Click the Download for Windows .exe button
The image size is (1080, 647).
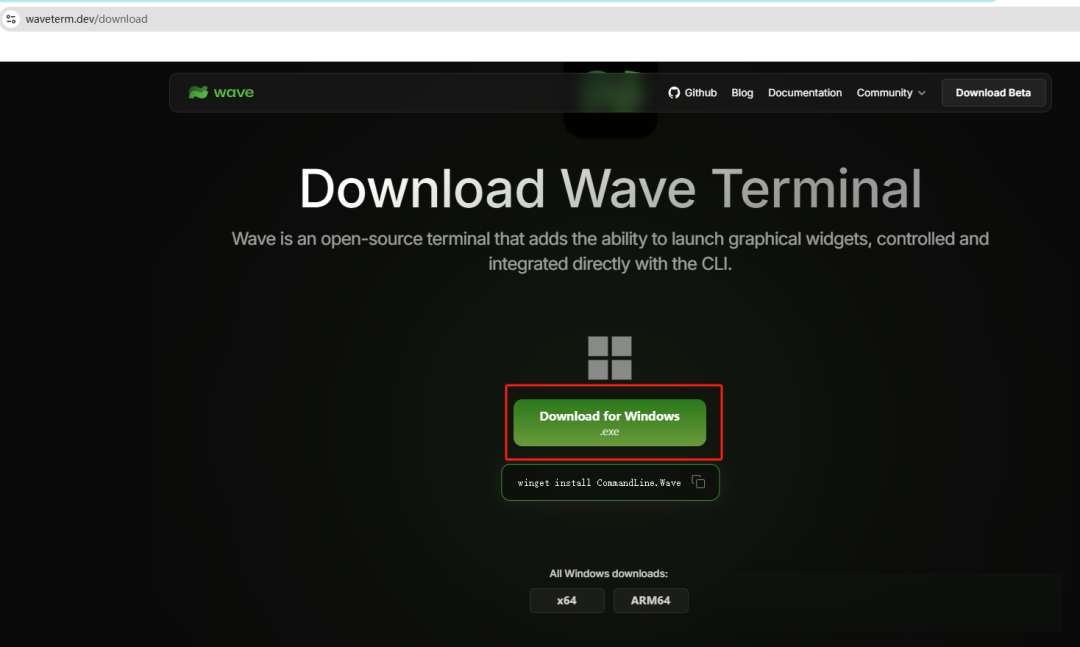(610, 422)
